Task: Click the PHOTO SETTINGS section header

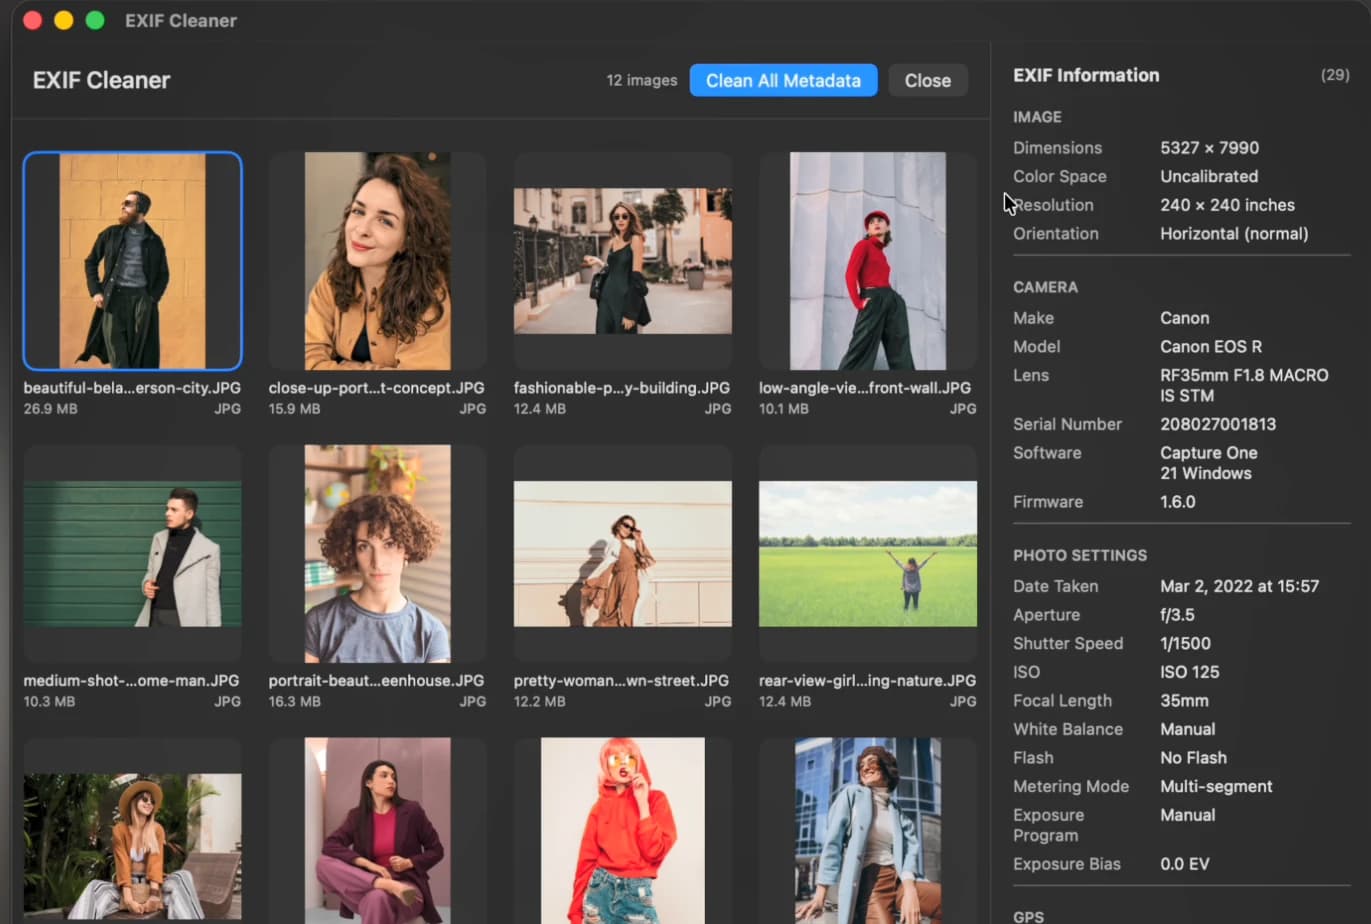Action: [x=1079, y=555]
